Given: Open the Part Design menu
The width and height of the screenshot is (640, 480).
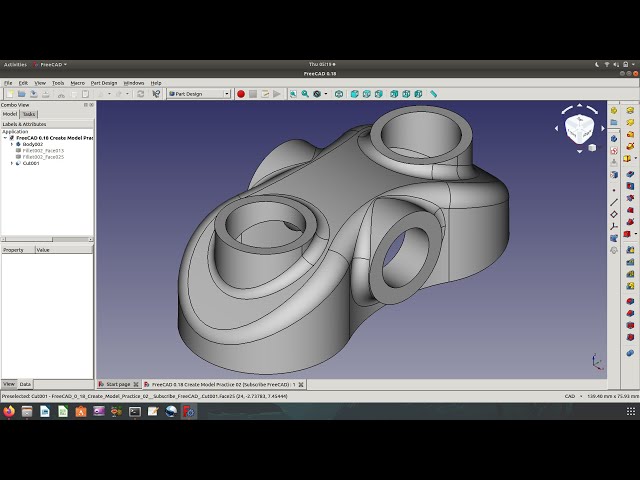Looking at the screenshot, I should [x=104, y=83].
